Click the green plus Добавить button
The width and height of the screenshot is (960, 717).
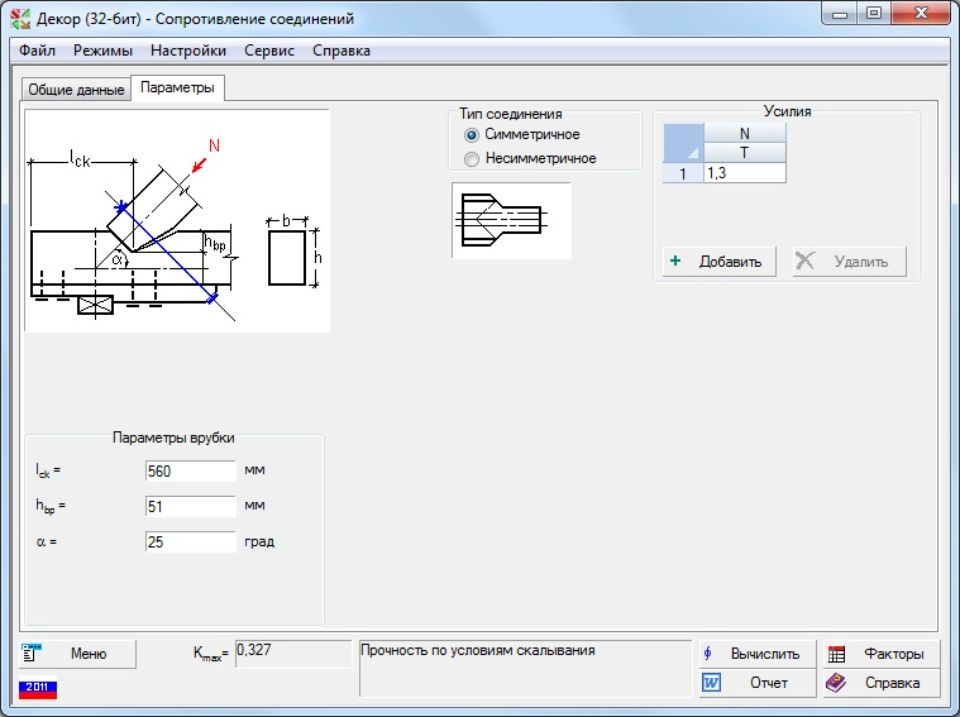click(719, 262)
